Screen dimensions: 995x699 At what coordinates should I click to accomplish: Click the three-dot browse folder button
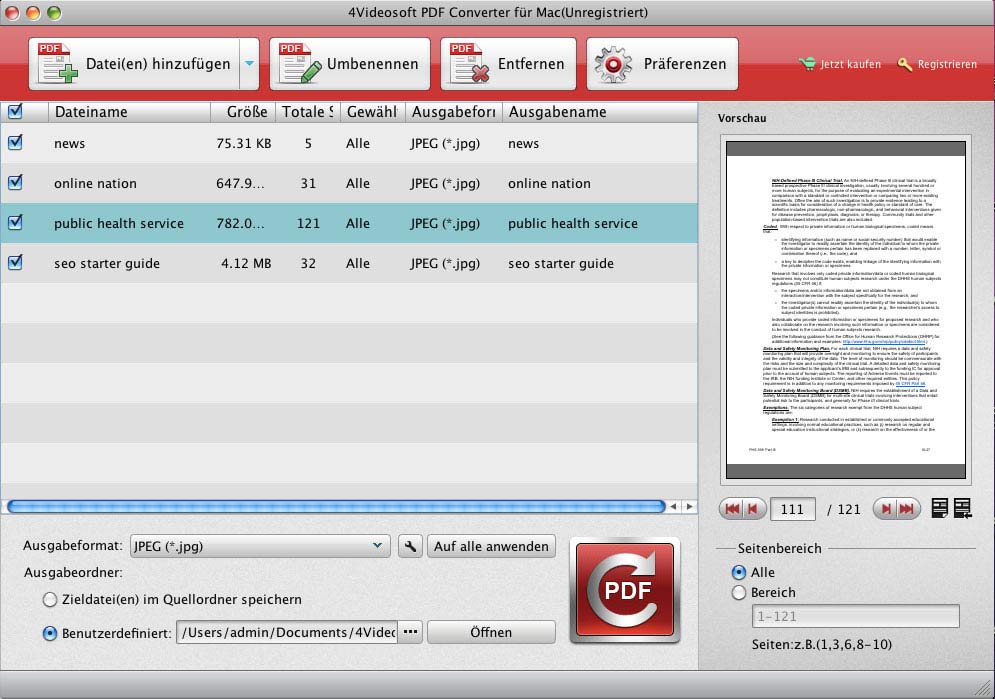[410, 632]
